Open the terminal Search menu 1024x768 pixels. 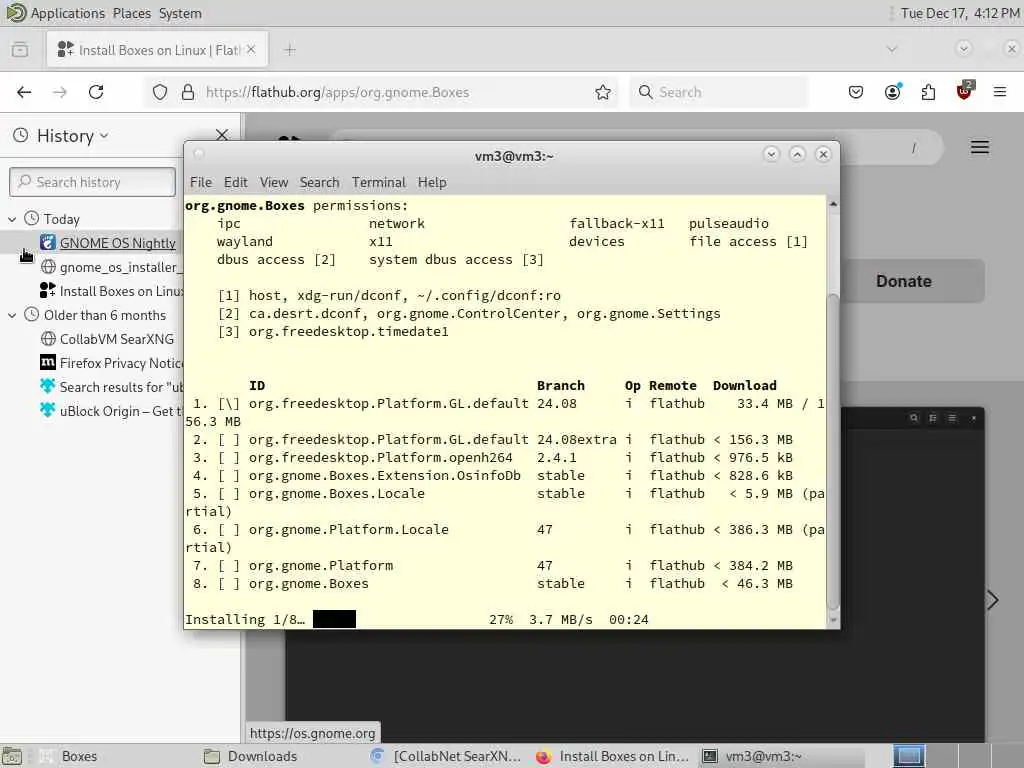click(x=319, y=182)
